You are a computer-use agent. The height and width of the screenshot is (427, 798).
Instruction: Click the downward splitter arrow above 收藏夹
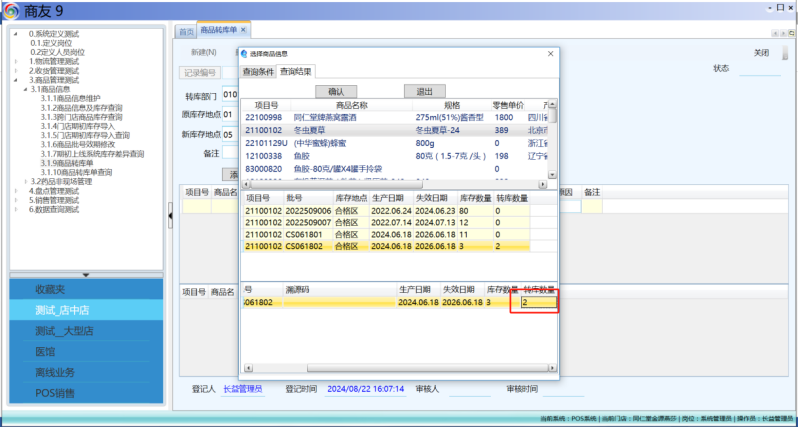coord(86,275)
